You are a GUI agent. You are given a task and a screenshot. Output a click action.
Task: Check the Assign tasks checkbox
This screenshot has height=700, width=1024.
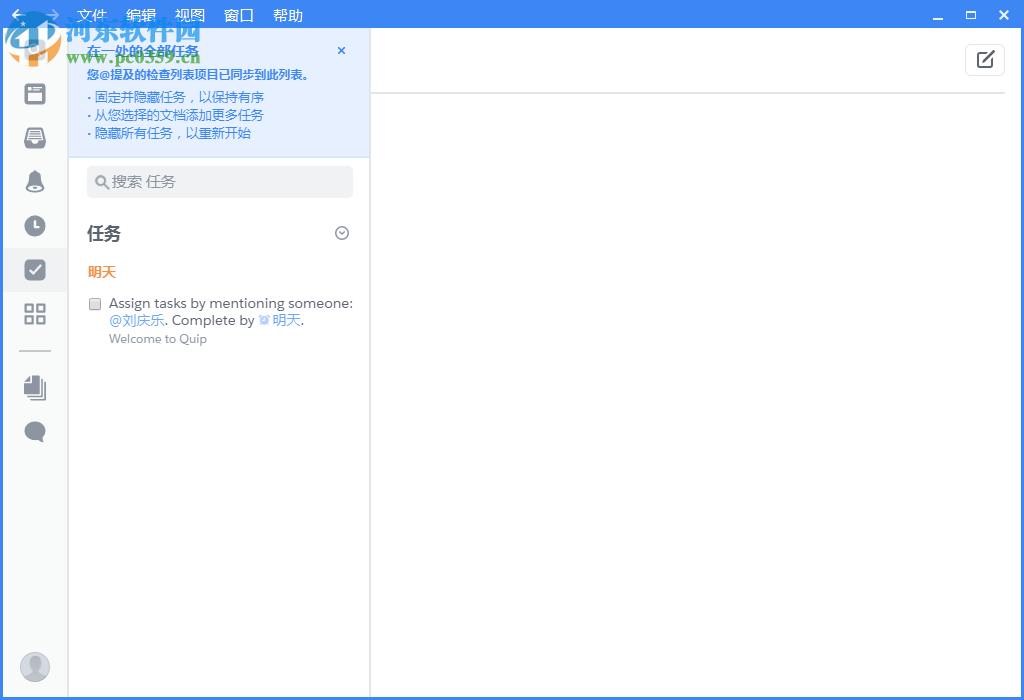click(95, 304)
